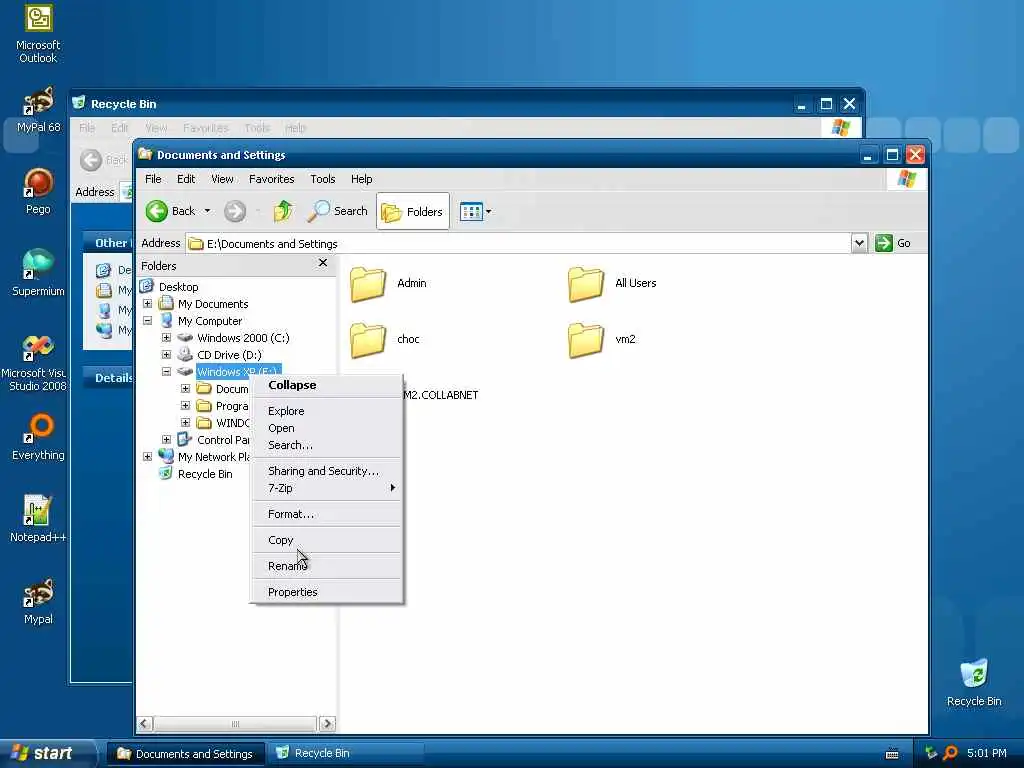Choose Format... in context menu
1024x768 pixels.
pos(327,514)
